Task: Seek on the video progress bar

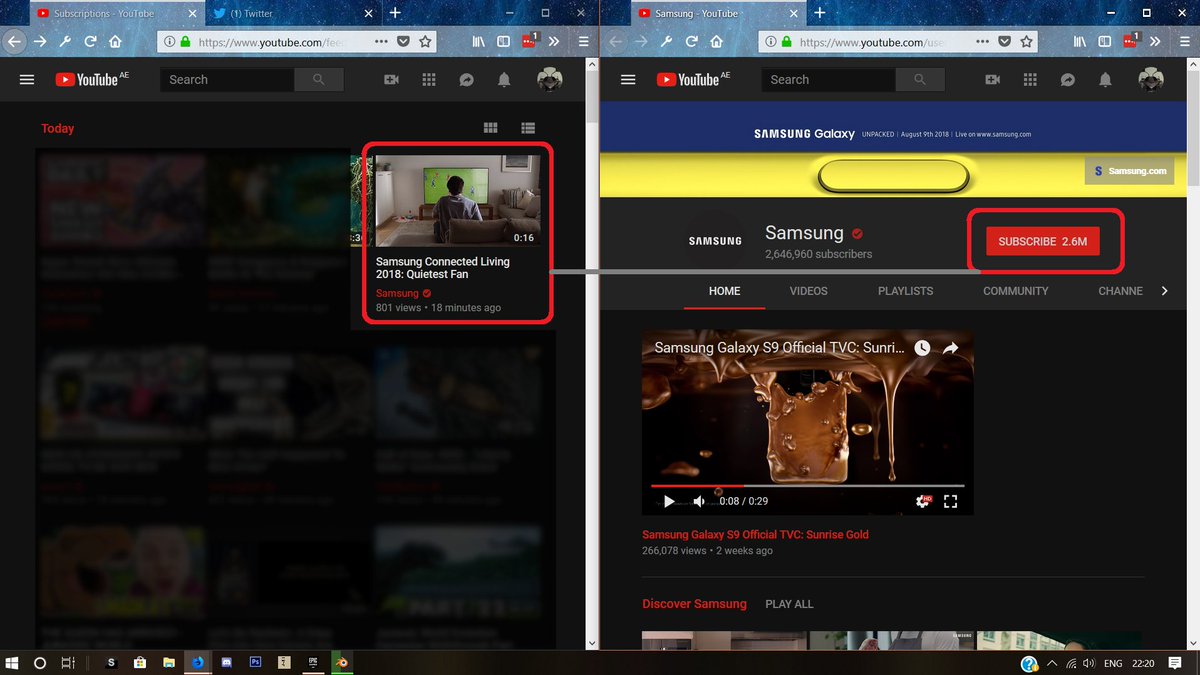Action: pyautogui.click(x=808, y=486)
